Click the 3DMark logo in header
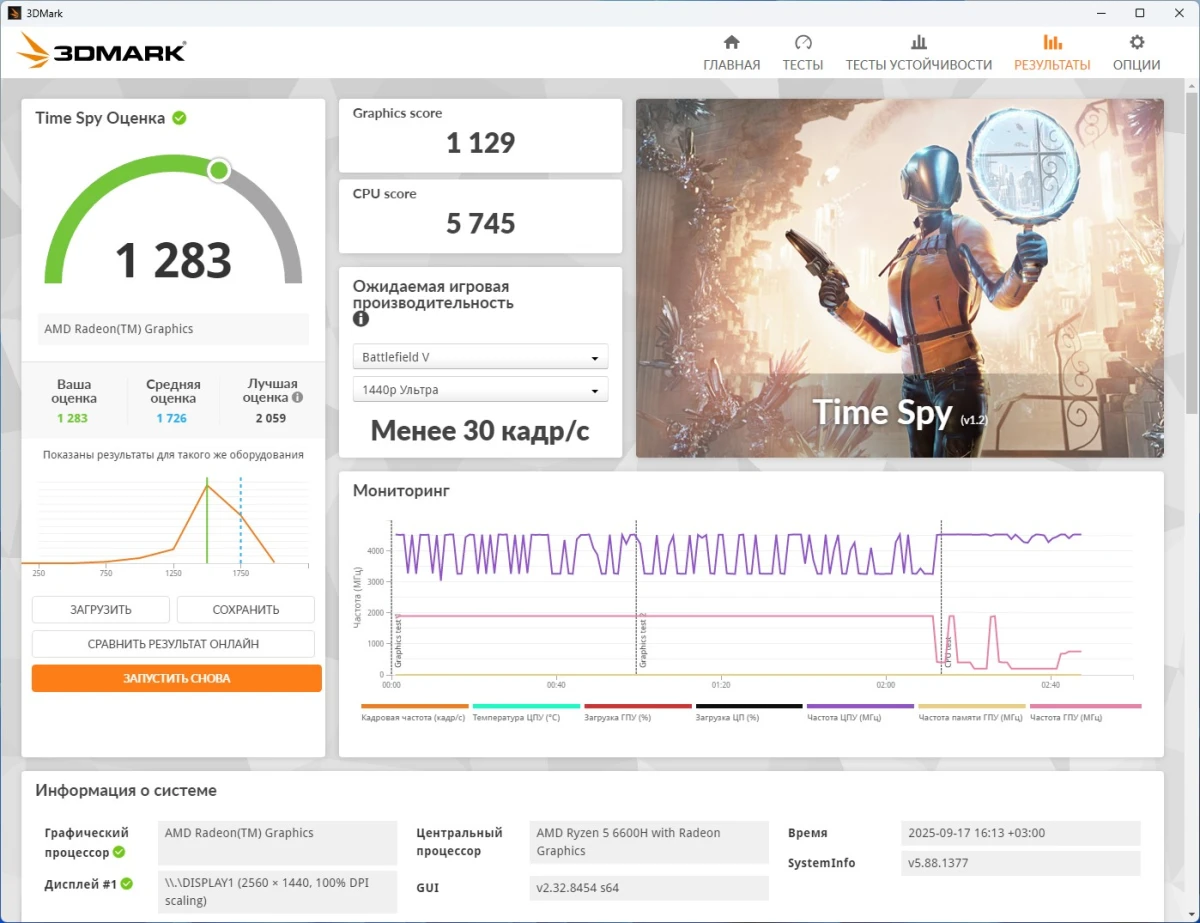 pyautogui.click(x=102, y=51)
